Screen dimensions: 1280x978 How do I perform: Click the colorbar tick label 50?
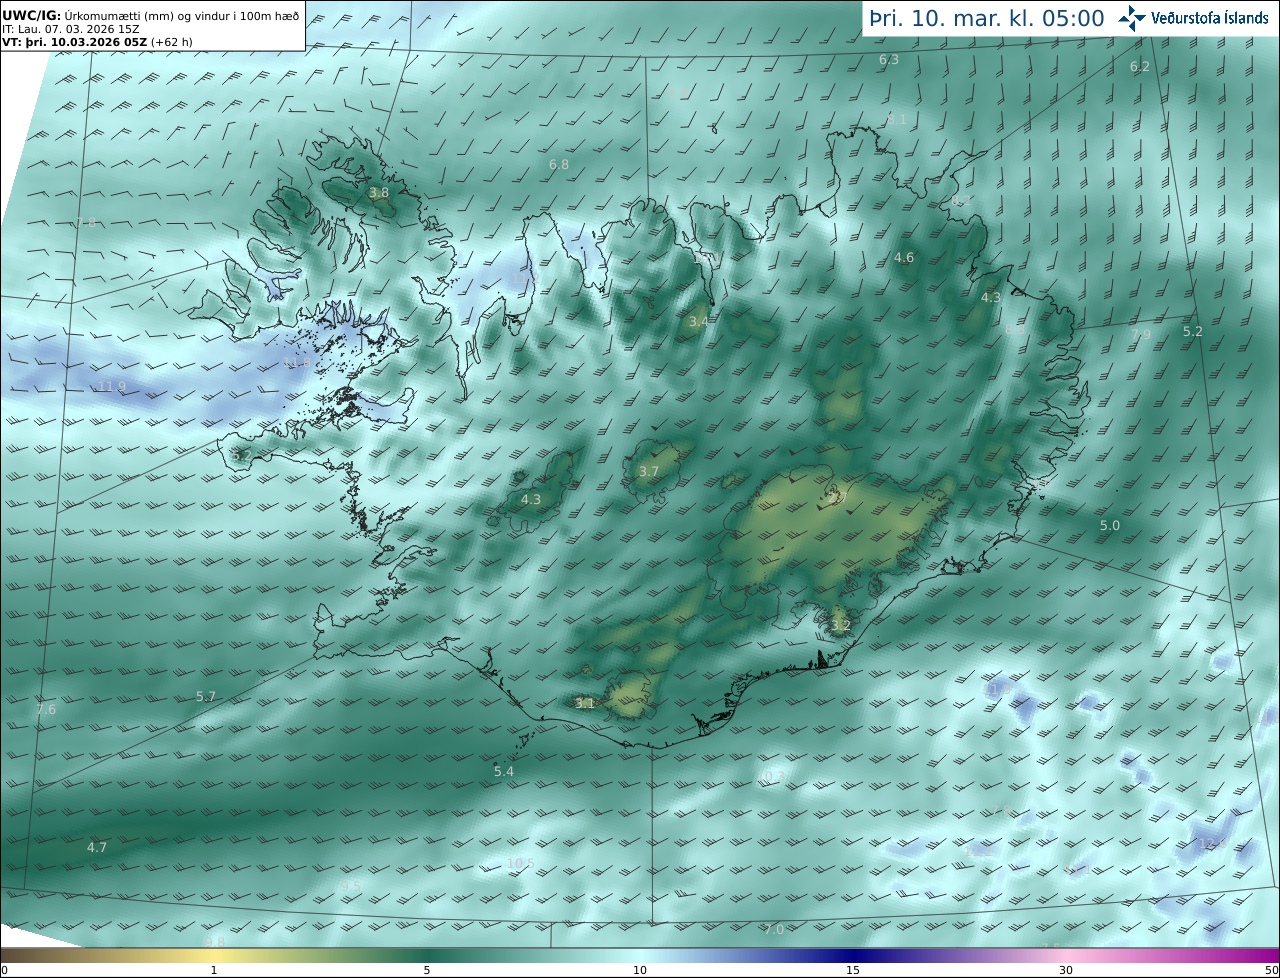tap(1272, 970)
